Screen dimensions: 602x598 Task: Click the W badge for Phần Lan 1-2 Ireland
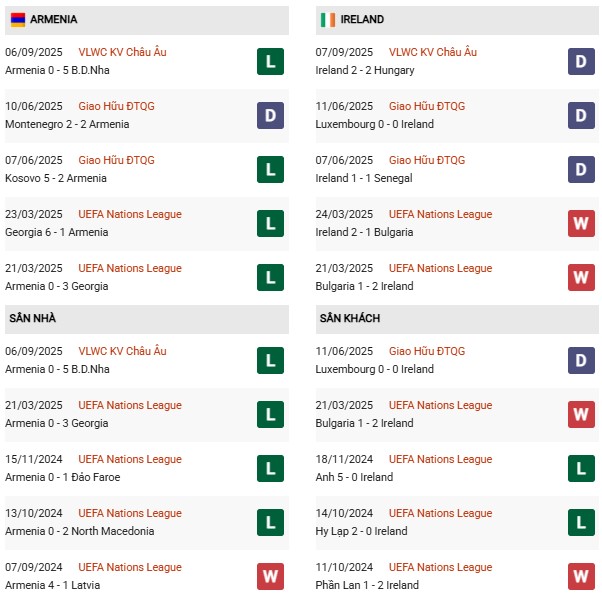point(581,577)
